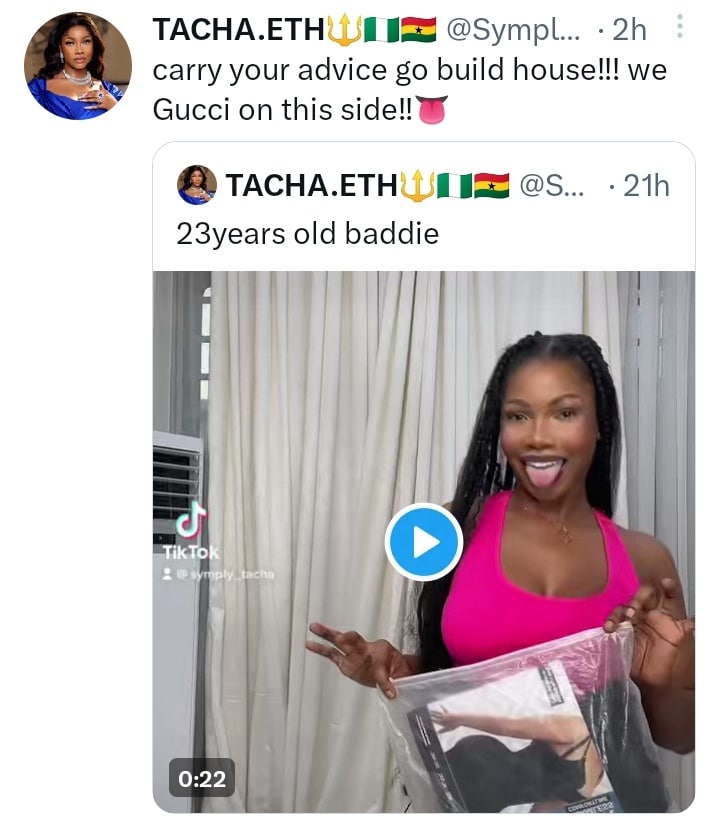The height and width of the screenshot is (819, 720).
Task: Click the Nigerian flag emoji on main tweet
Action: click(381, 30)
